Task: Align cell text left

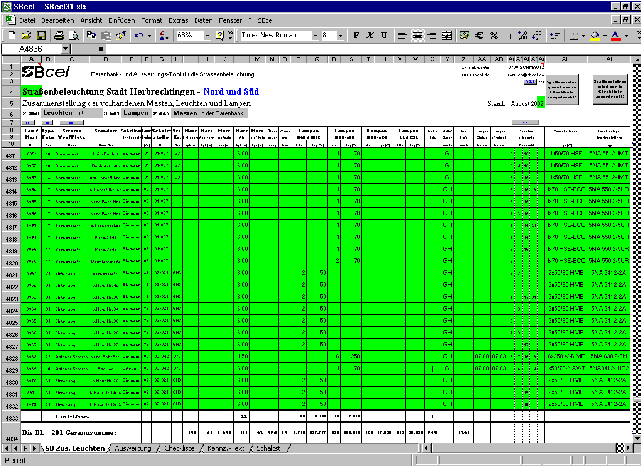Action: [402, 36]
